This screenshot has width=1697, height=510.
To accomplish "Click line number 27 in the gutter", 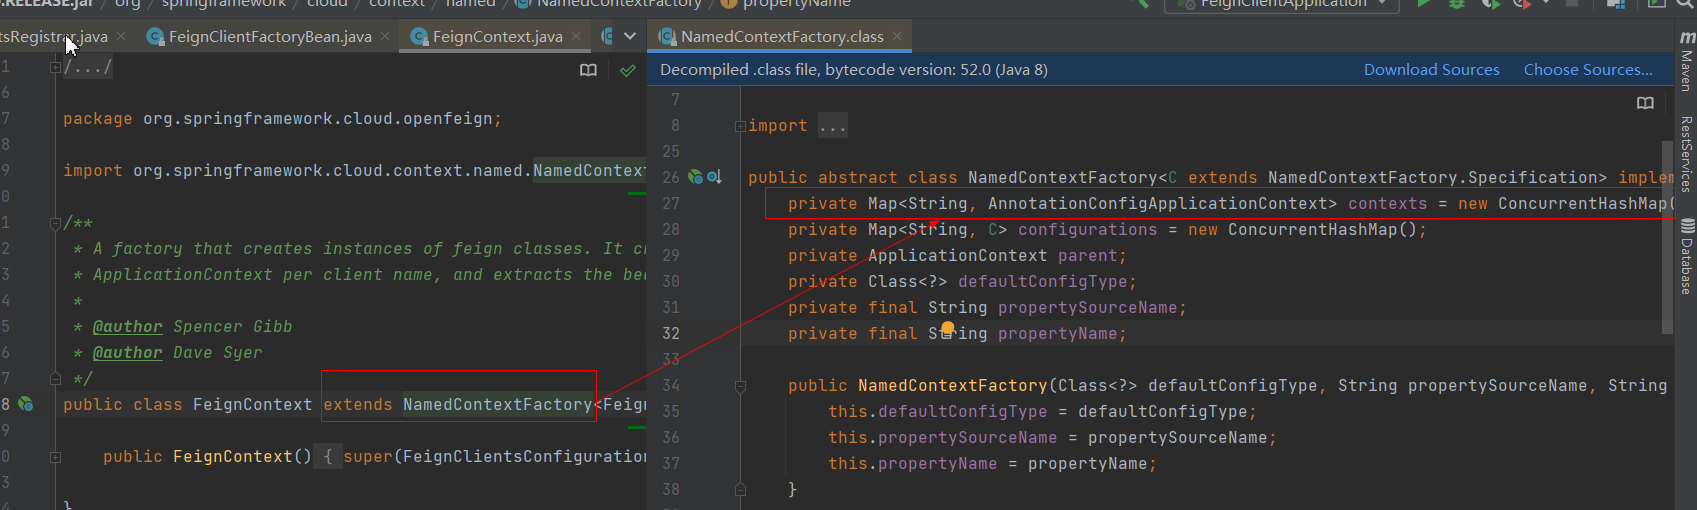I will pyautogui.click(x=671, y=204).
